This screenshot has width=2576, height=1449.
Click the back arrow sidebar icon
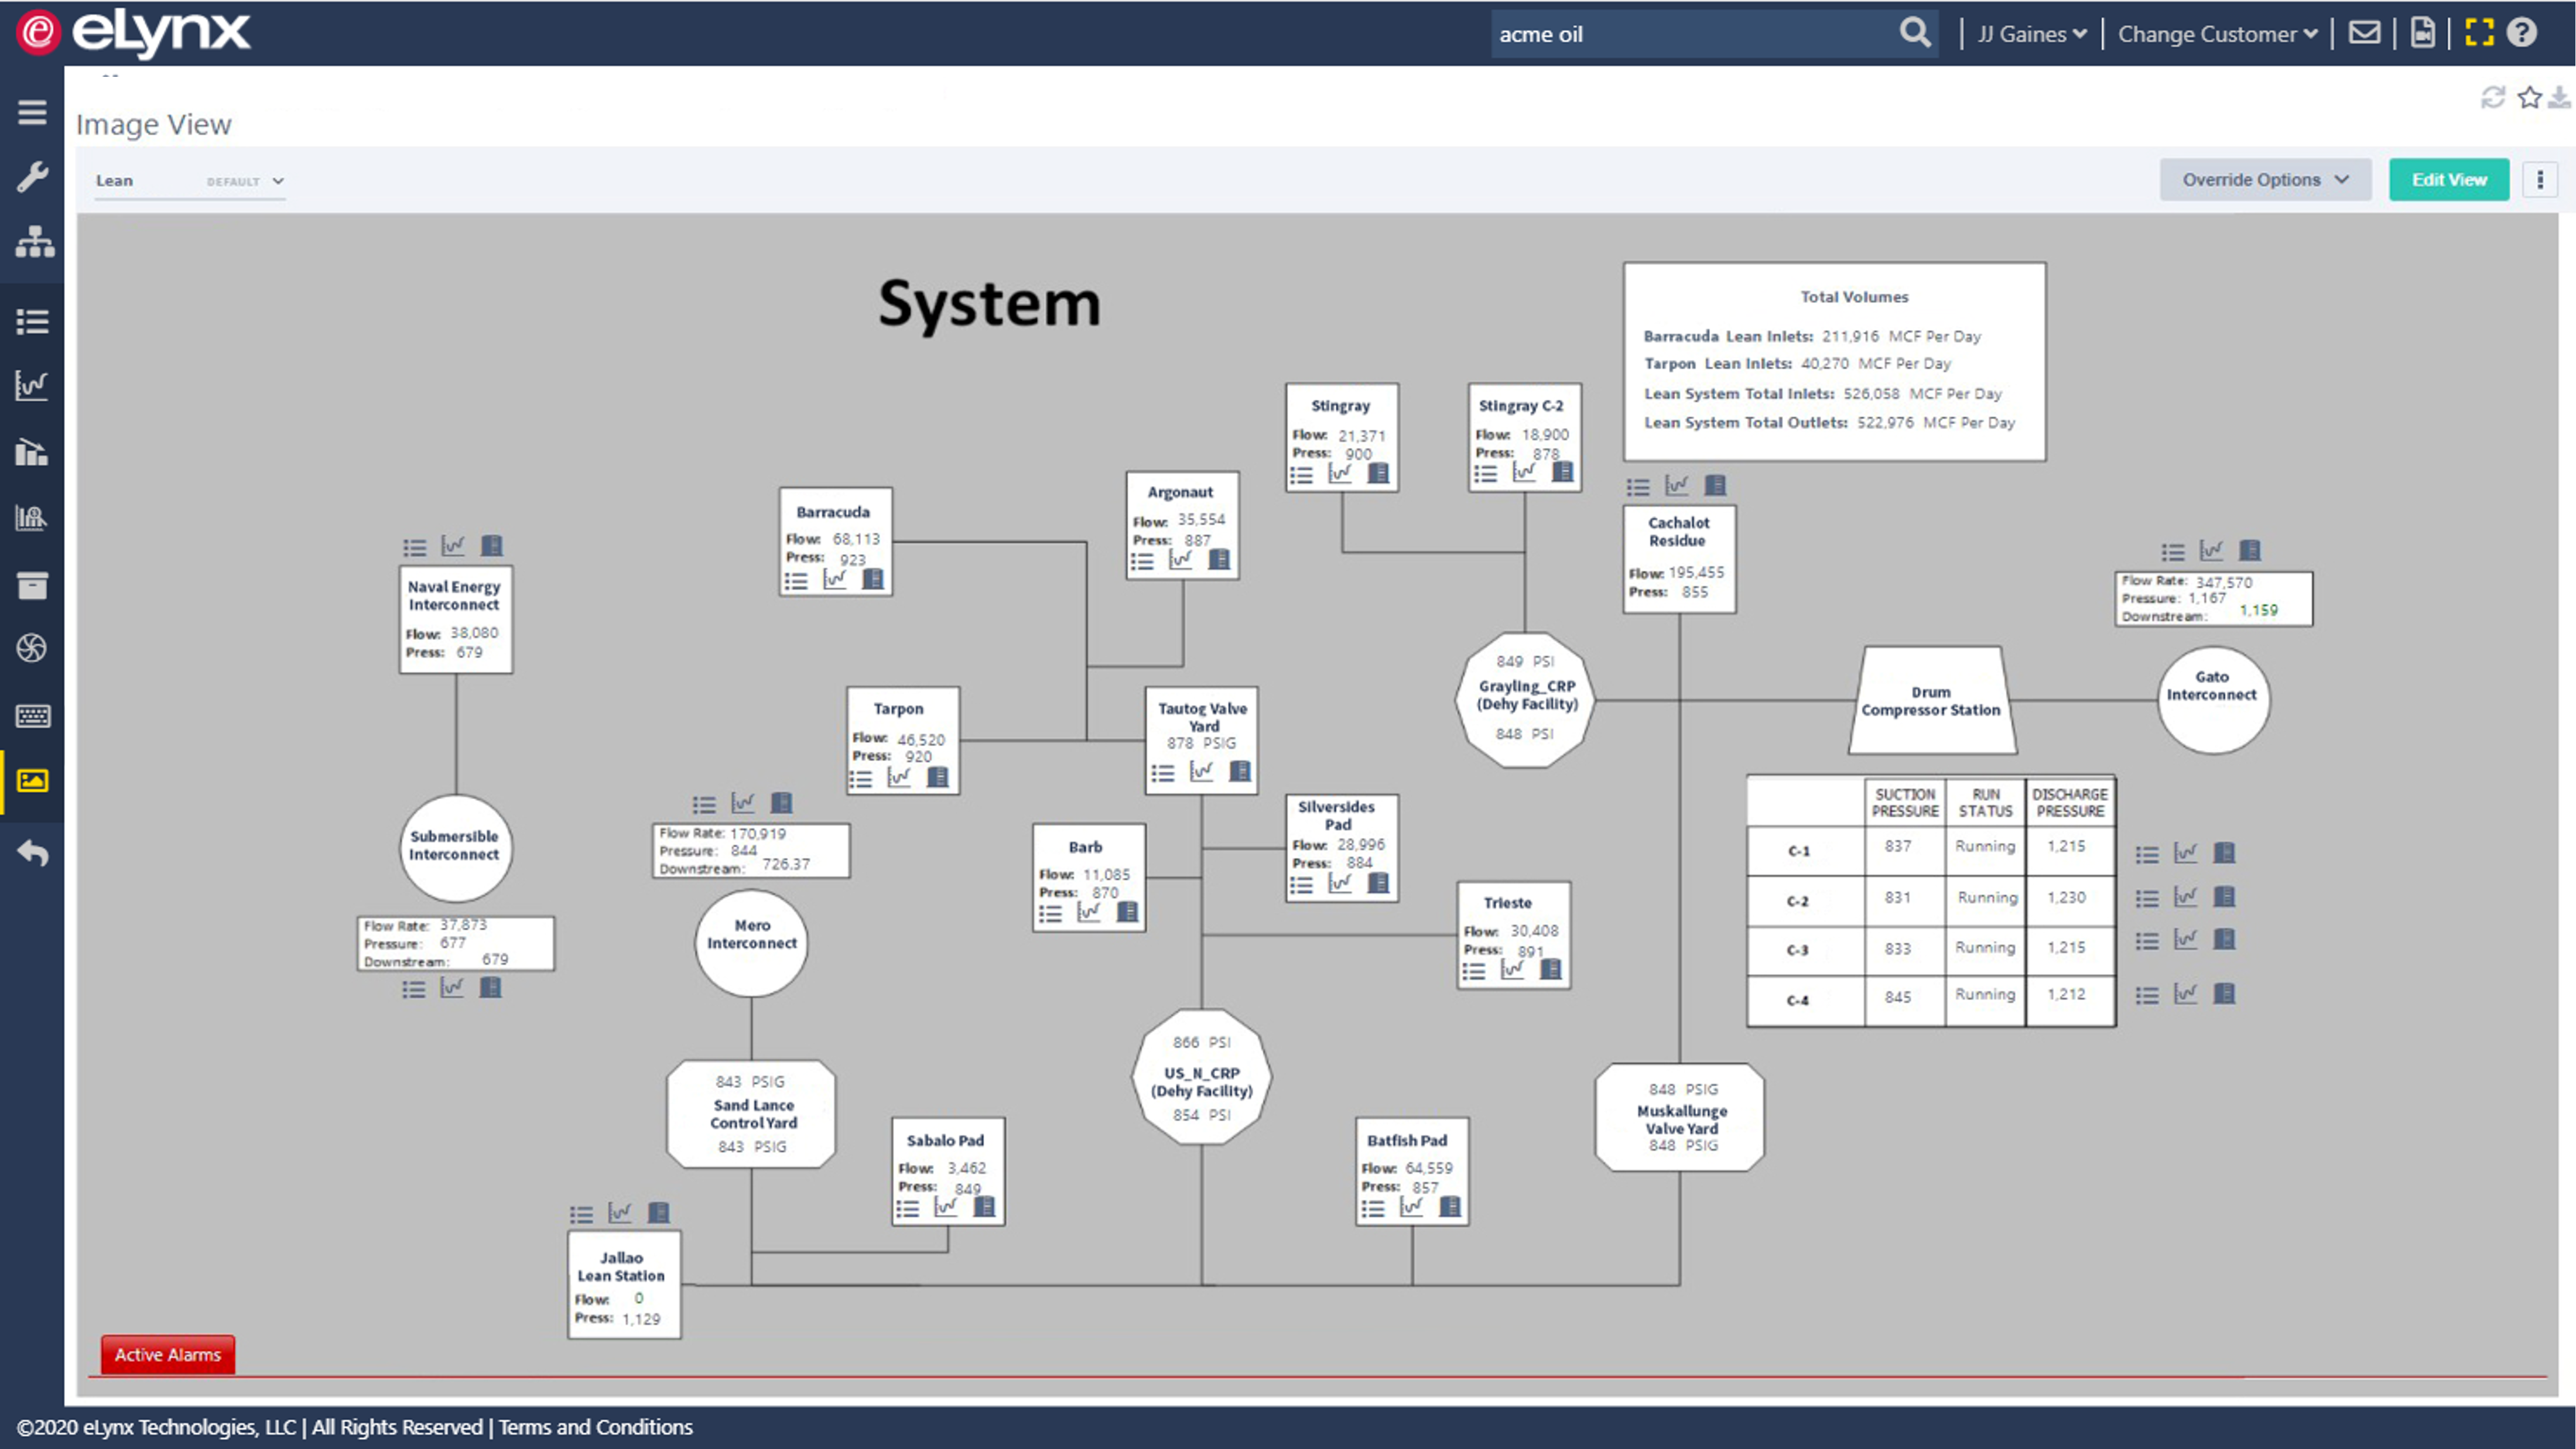(32, 853)
